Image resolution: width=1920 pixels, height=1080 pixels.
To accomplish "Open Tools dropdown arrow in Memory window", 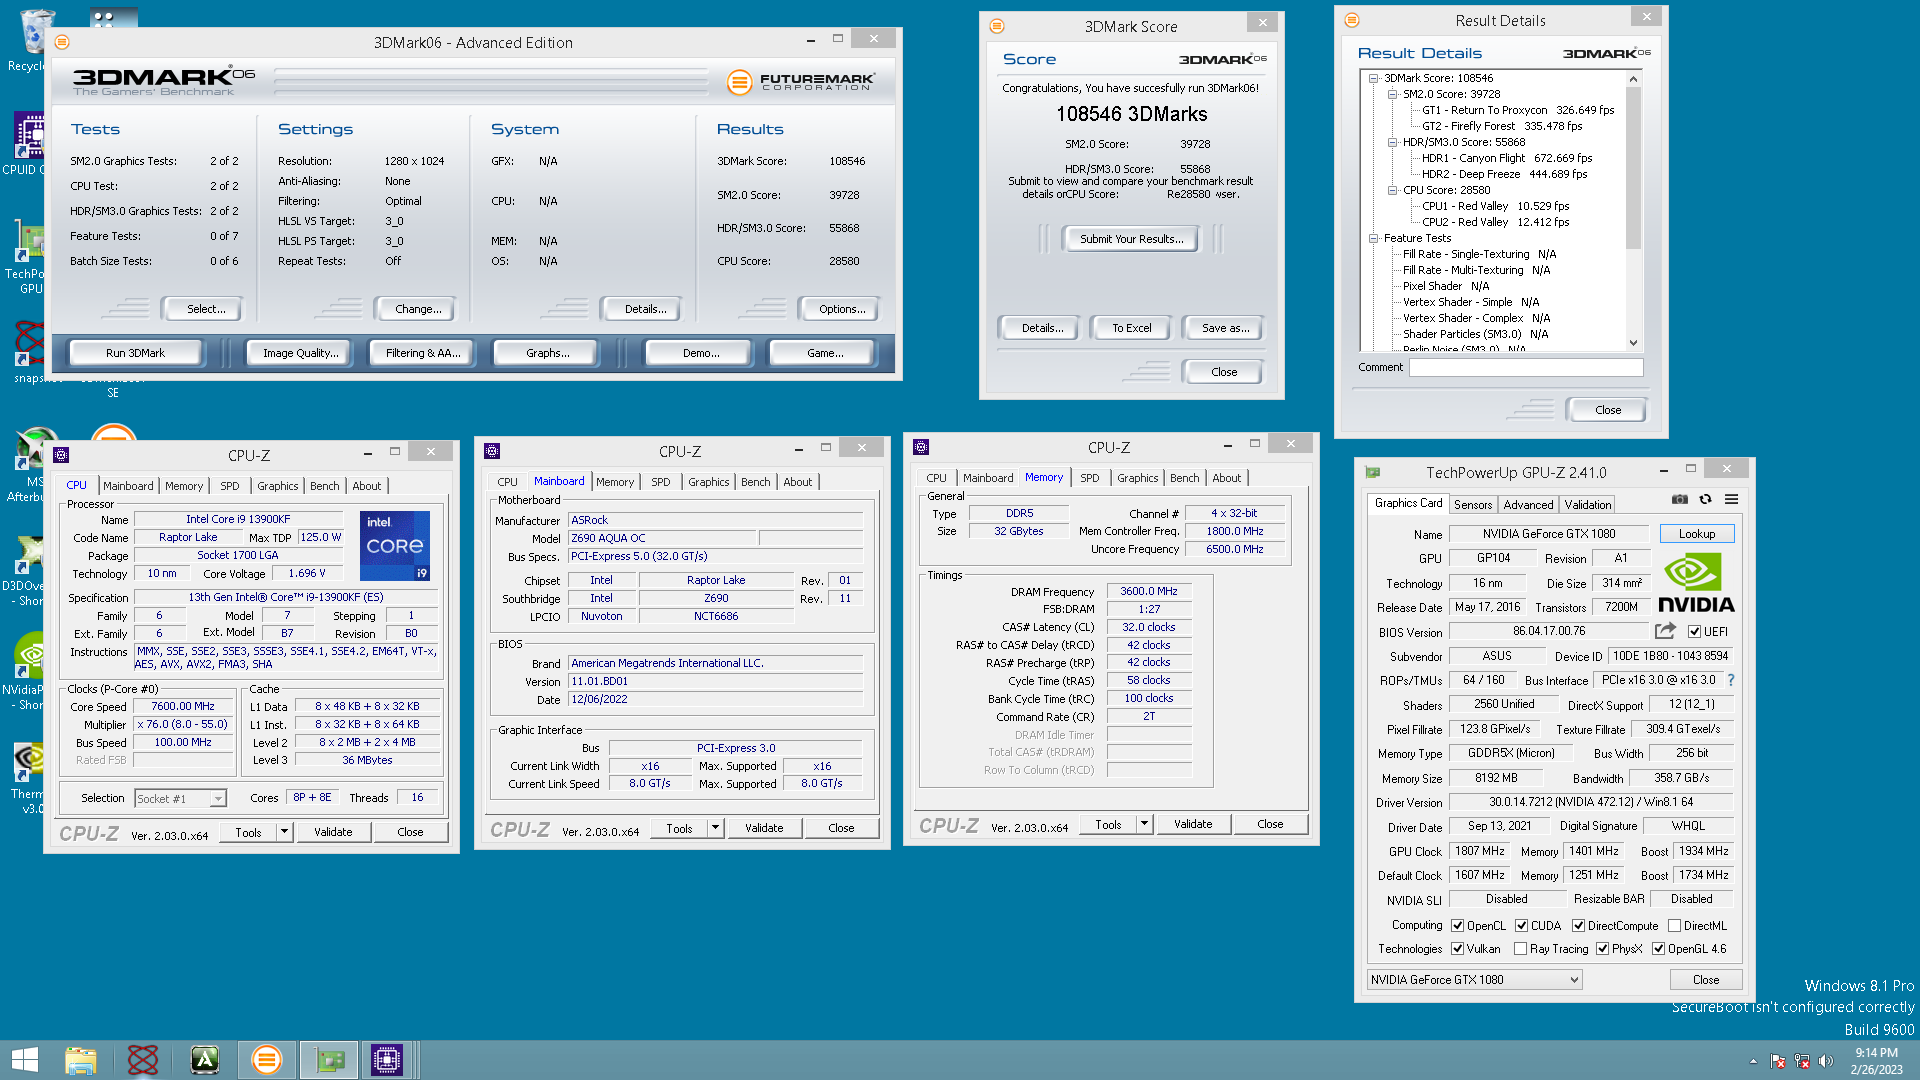I will (x=1144, y=824).
